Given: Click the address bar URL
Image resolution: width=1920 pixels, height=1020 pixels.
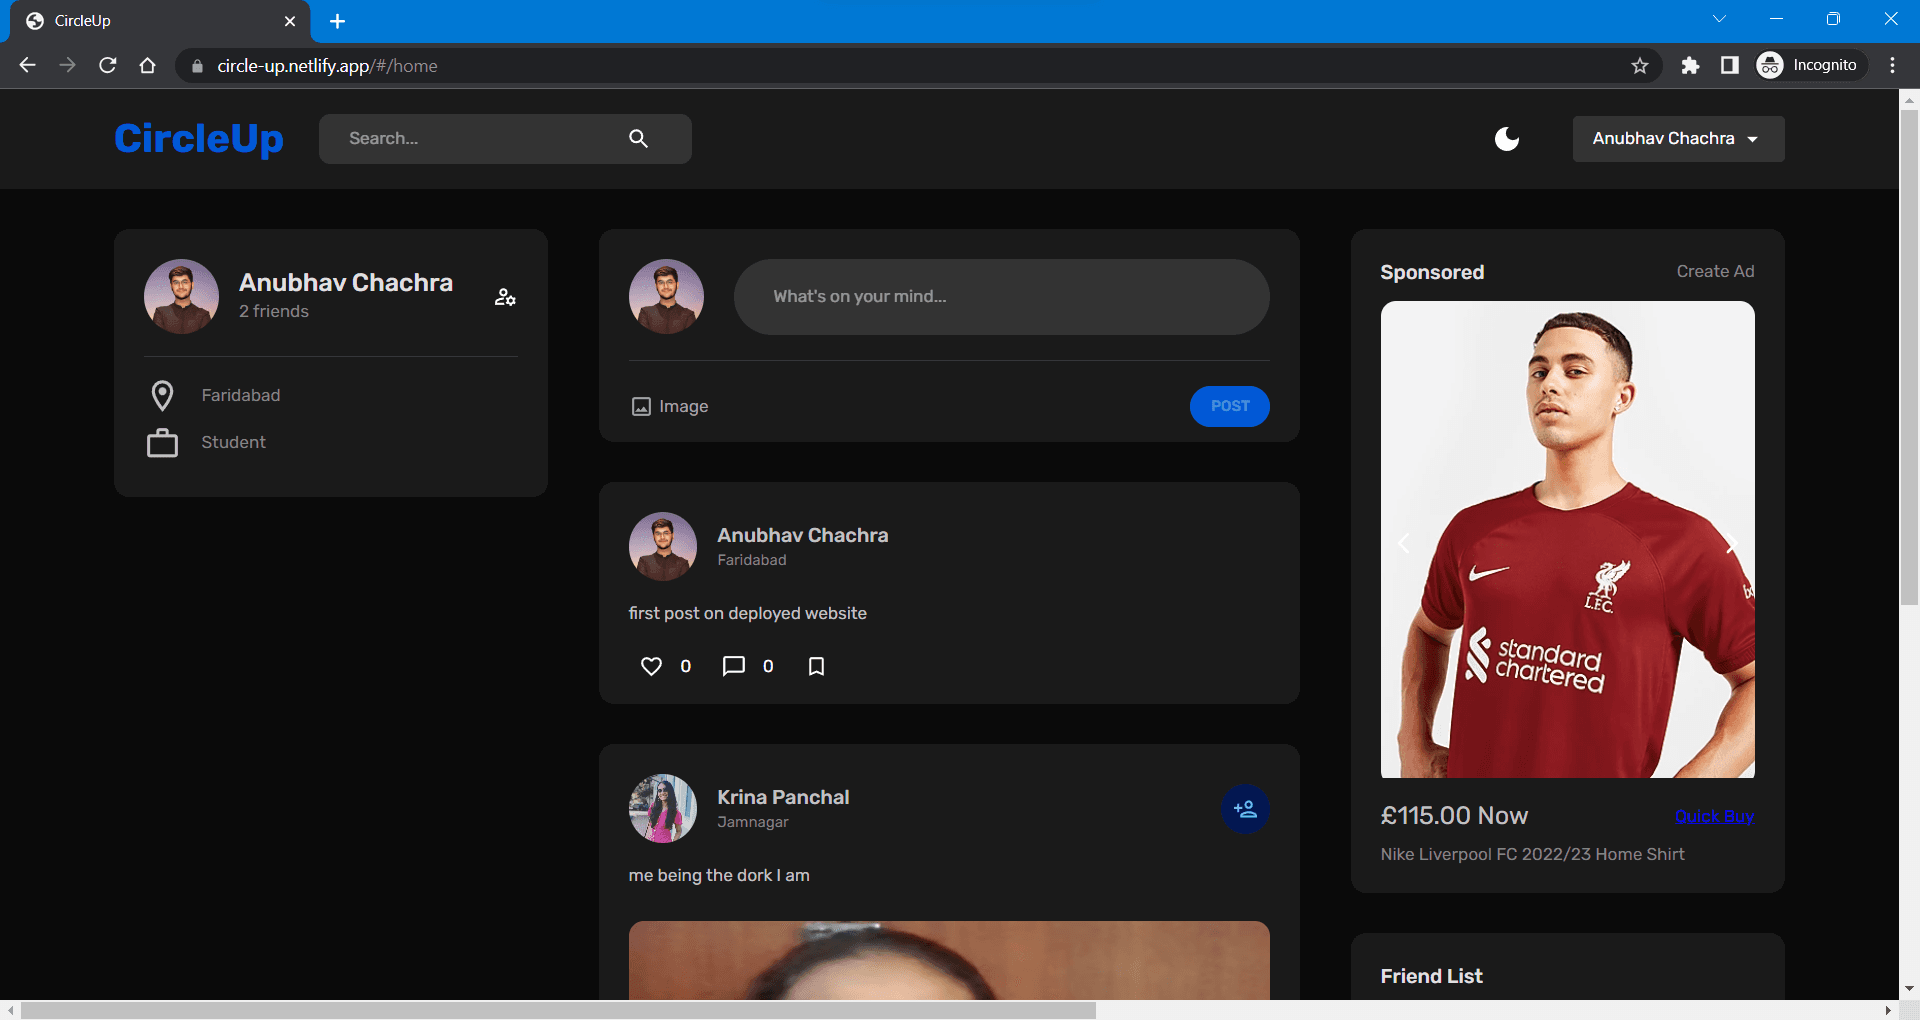Looking at the screenshot, I should (x=327, y=66).
